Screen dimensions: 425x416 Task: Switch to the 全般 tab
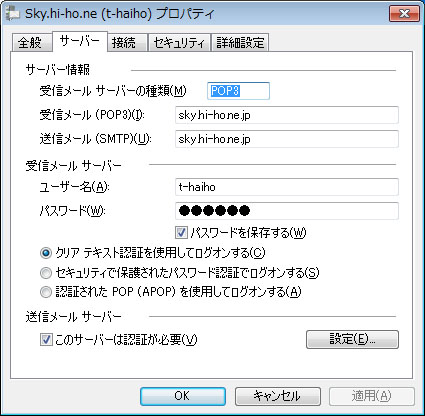[x=31, y=43]
